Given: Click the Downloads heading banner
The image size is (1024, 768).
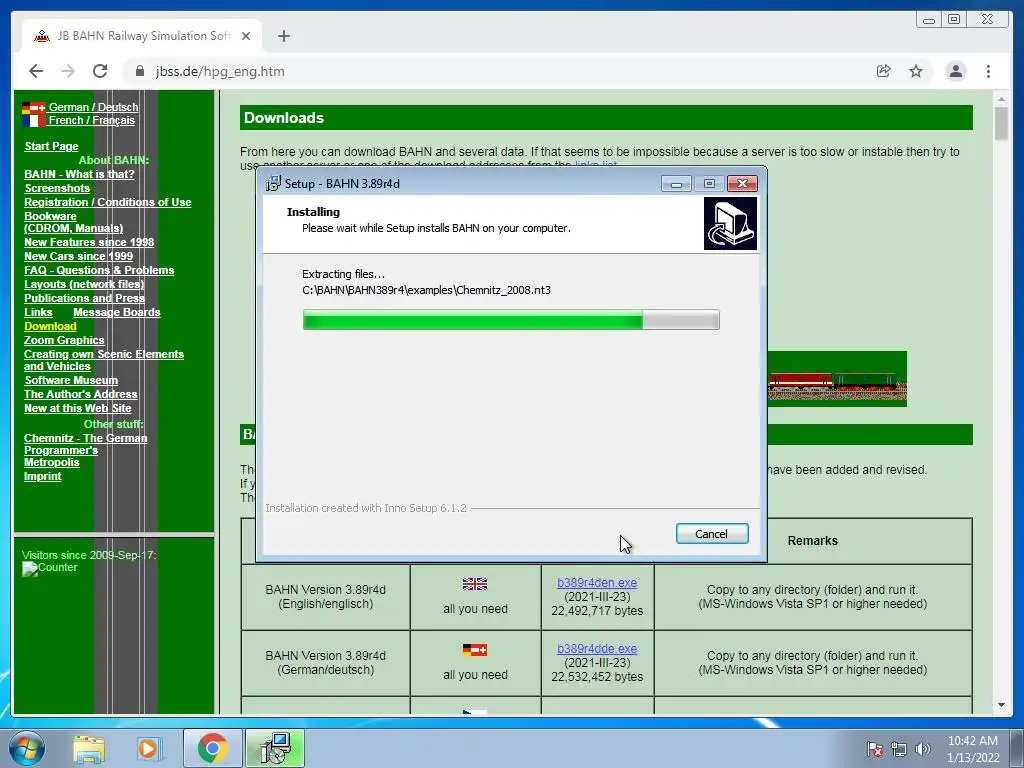Looking at the screenshot, I should click(606, 118).
